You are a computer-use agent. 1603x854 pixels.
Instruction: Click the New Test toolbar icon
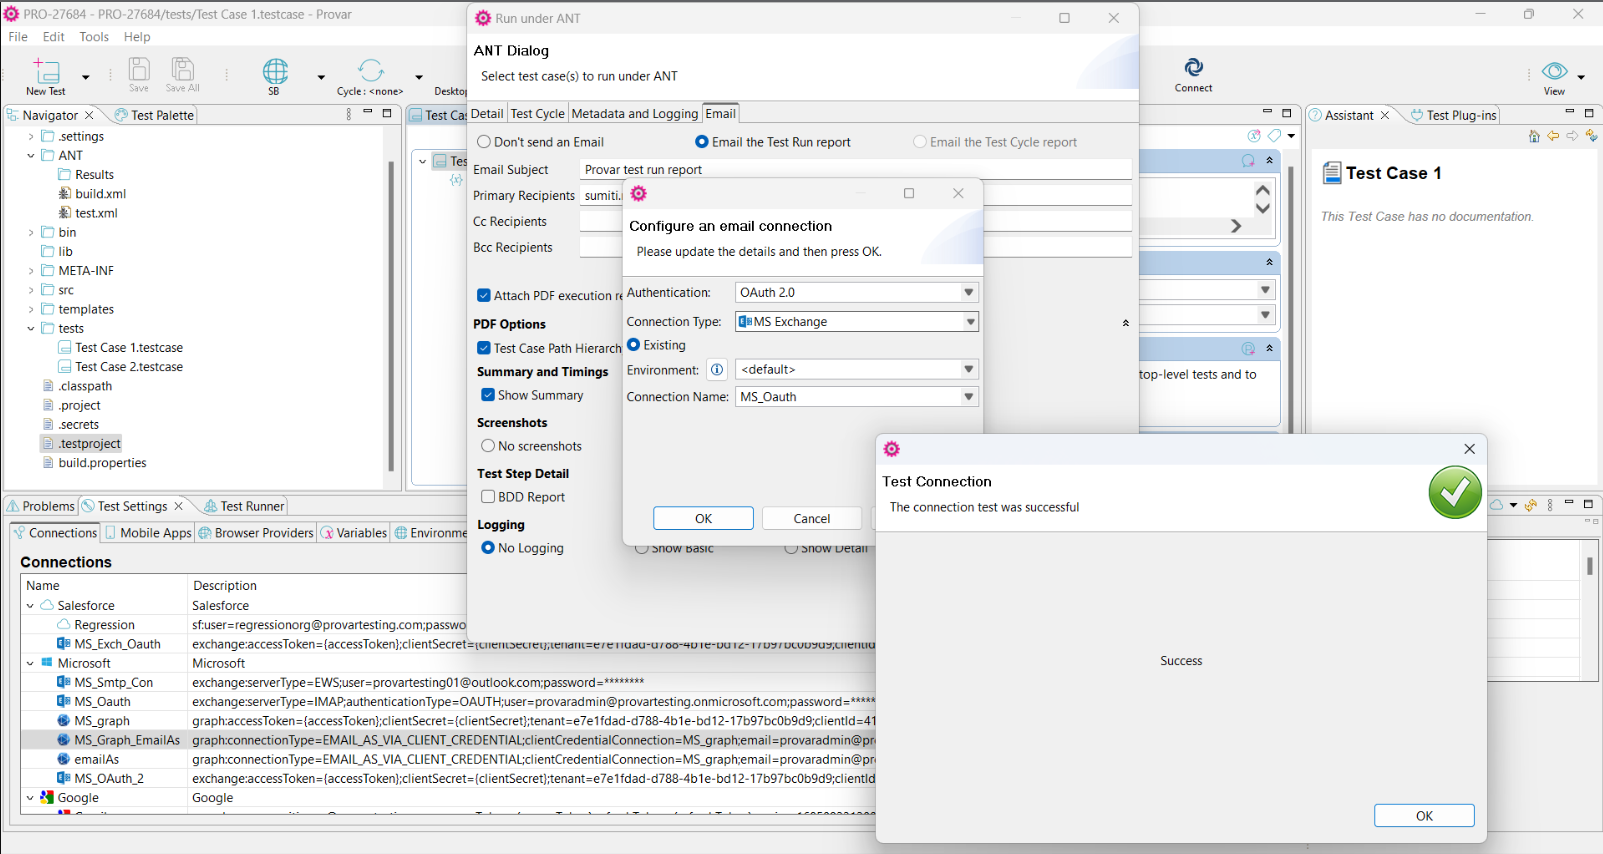(x=46, y=71)
